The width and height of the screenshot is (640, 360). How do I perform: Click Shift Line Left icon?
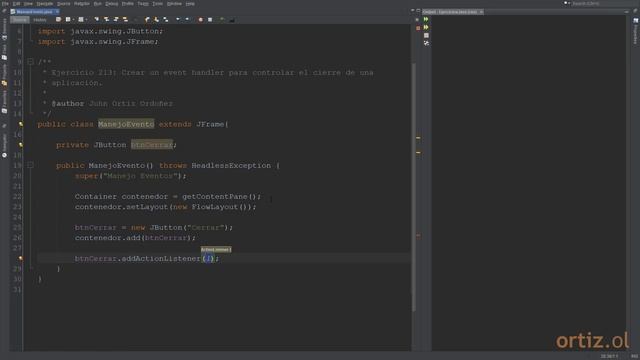(178, 19)
